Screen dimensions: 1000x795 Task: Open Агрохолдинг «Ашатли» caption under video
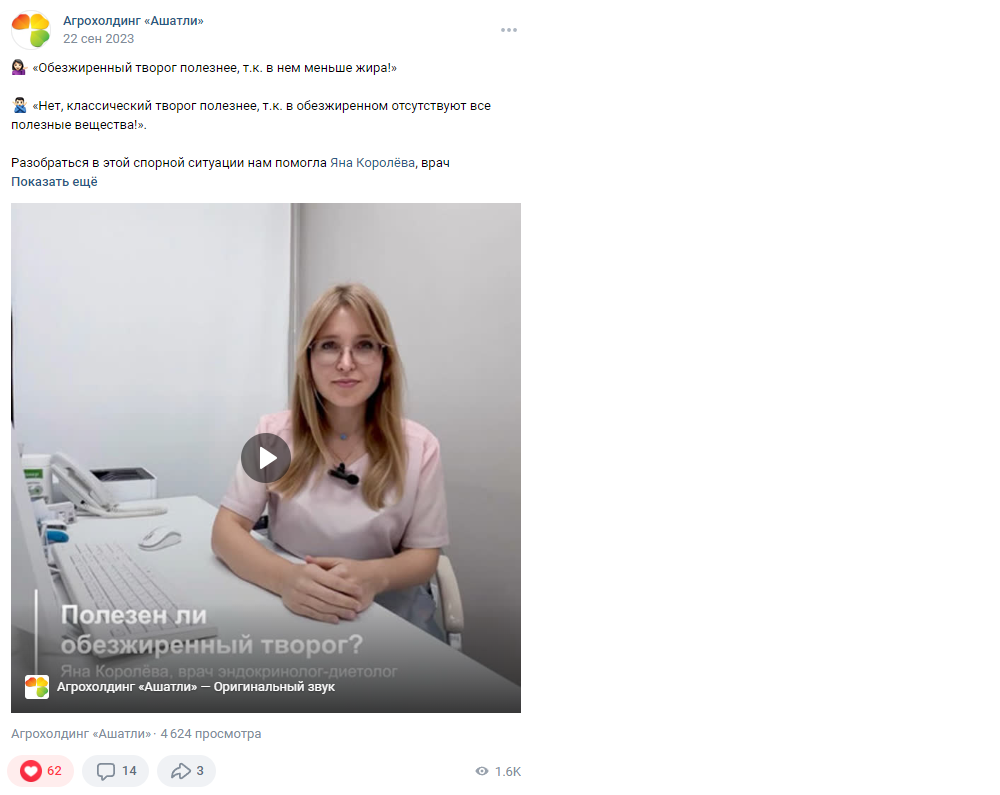tap(81, 734)
